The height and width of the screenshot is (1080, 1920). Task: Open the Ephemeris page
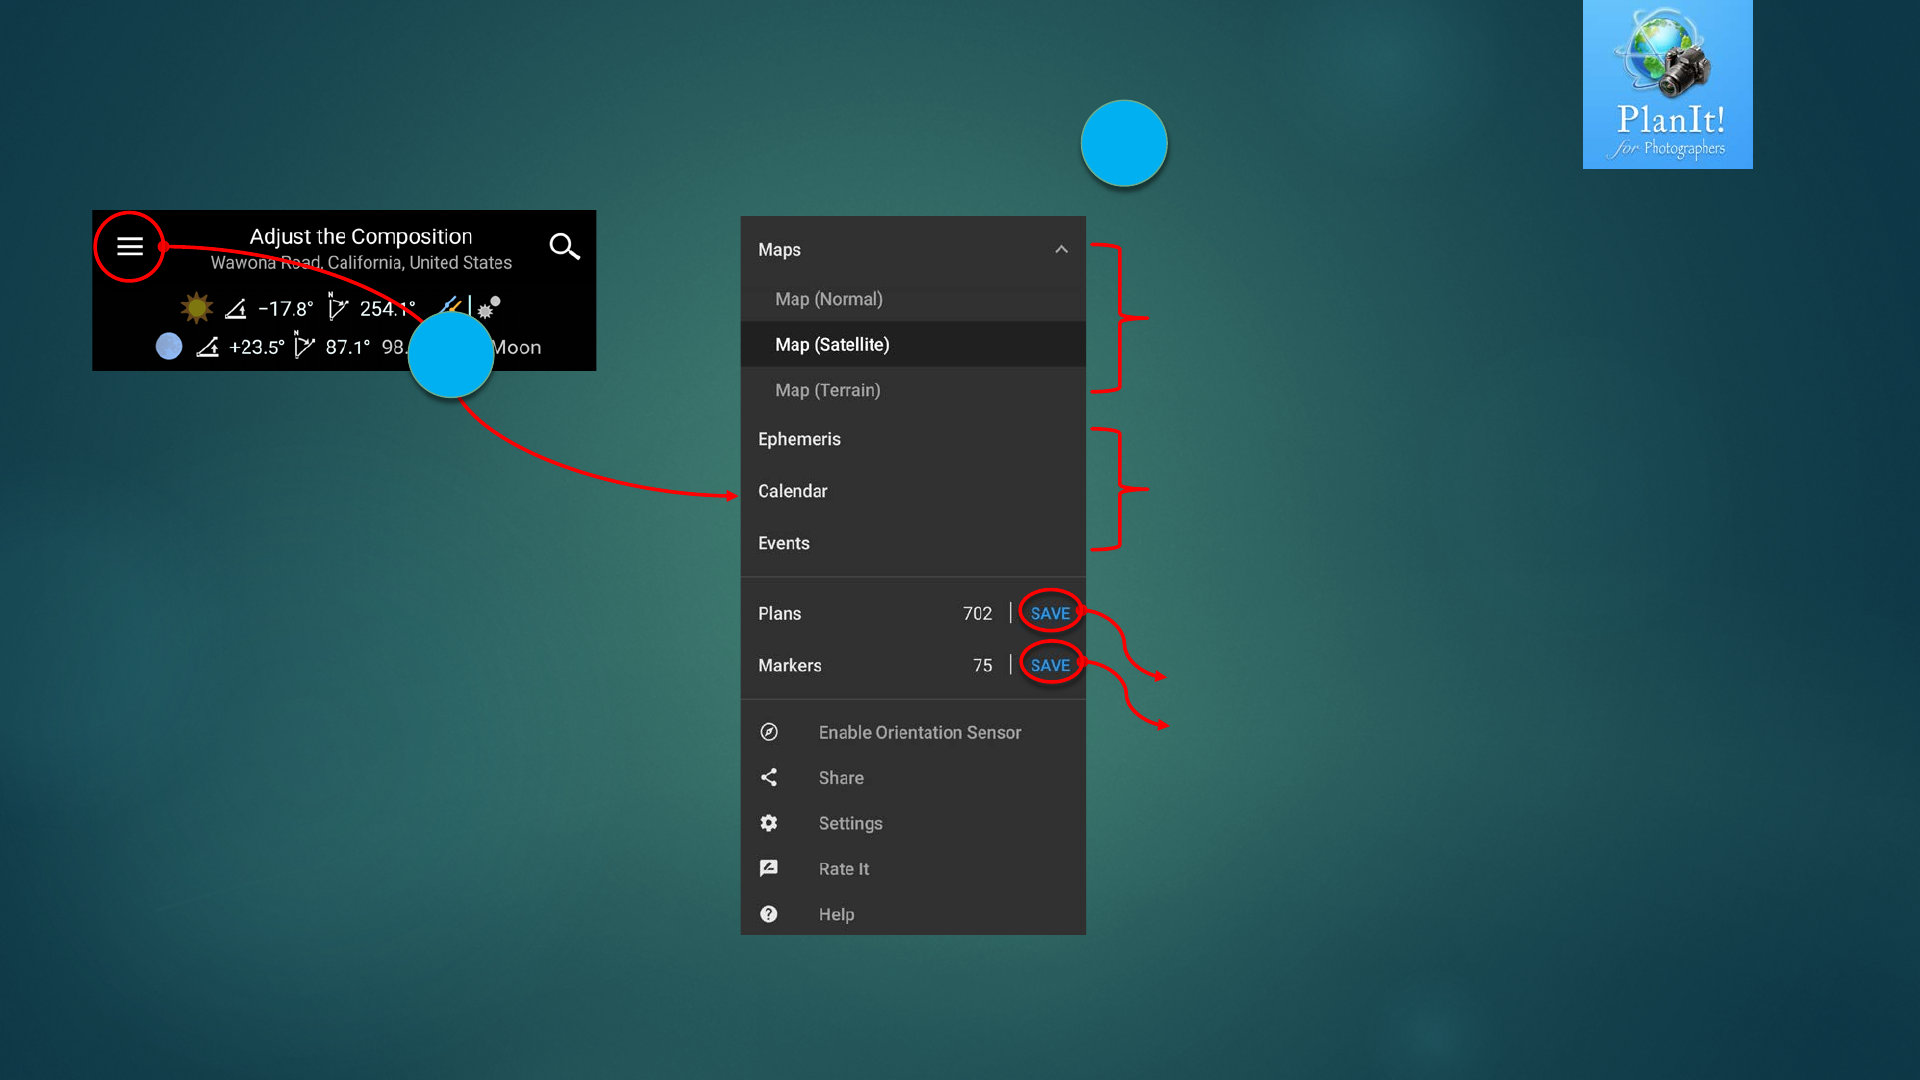pos(799,439)
